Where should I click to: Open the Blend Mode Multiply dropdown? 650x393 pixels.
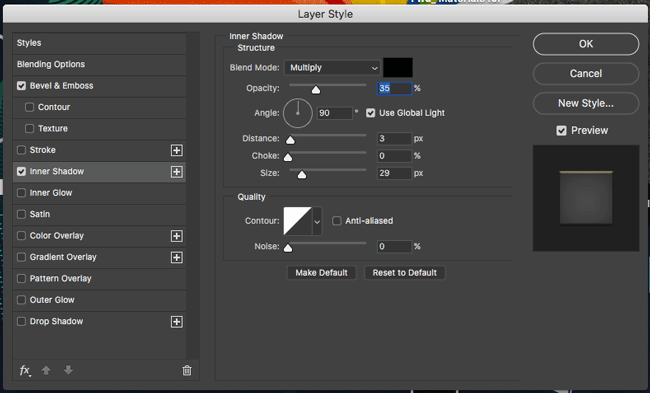(332, 68)
